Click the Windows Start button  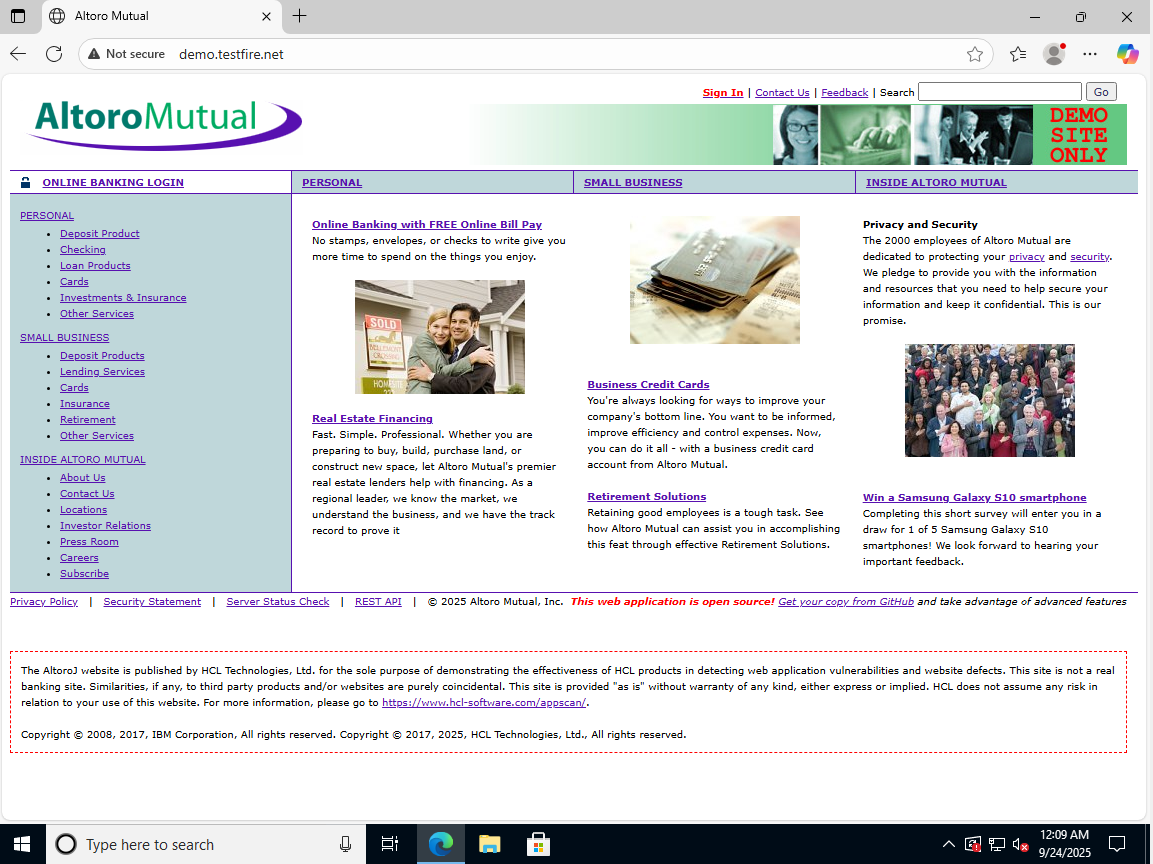22,844
